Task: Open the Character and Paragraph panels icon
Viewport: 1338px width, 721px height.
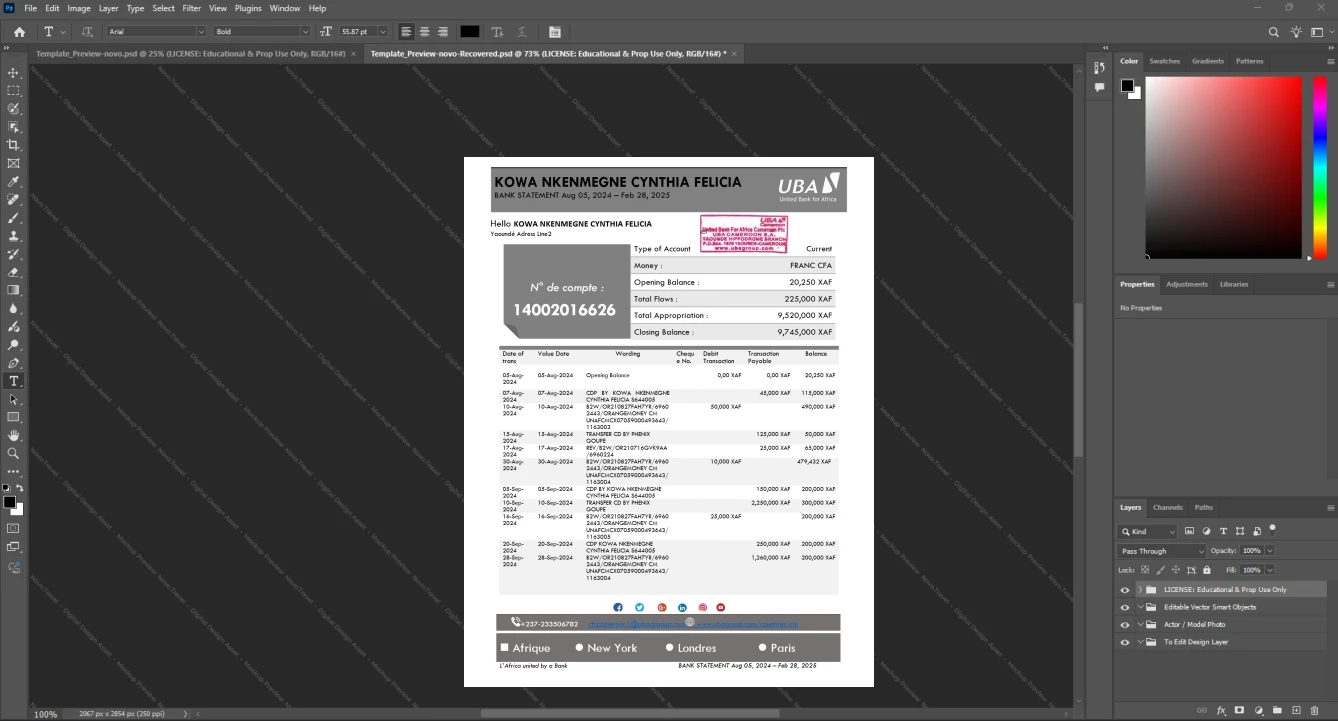Action: (x=555, y=32)
